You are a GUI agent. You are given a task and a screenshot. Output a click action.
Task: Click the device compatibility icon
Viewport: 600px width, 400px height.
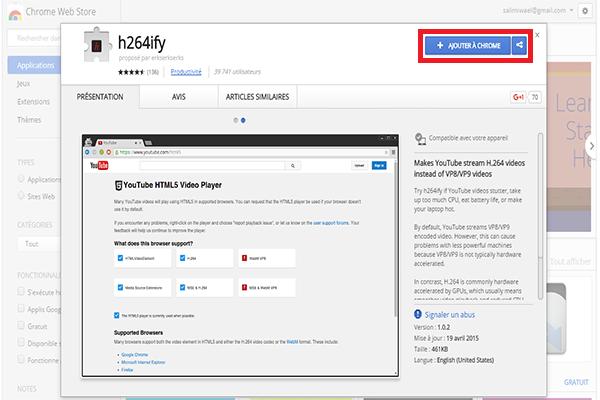(420, 139)
